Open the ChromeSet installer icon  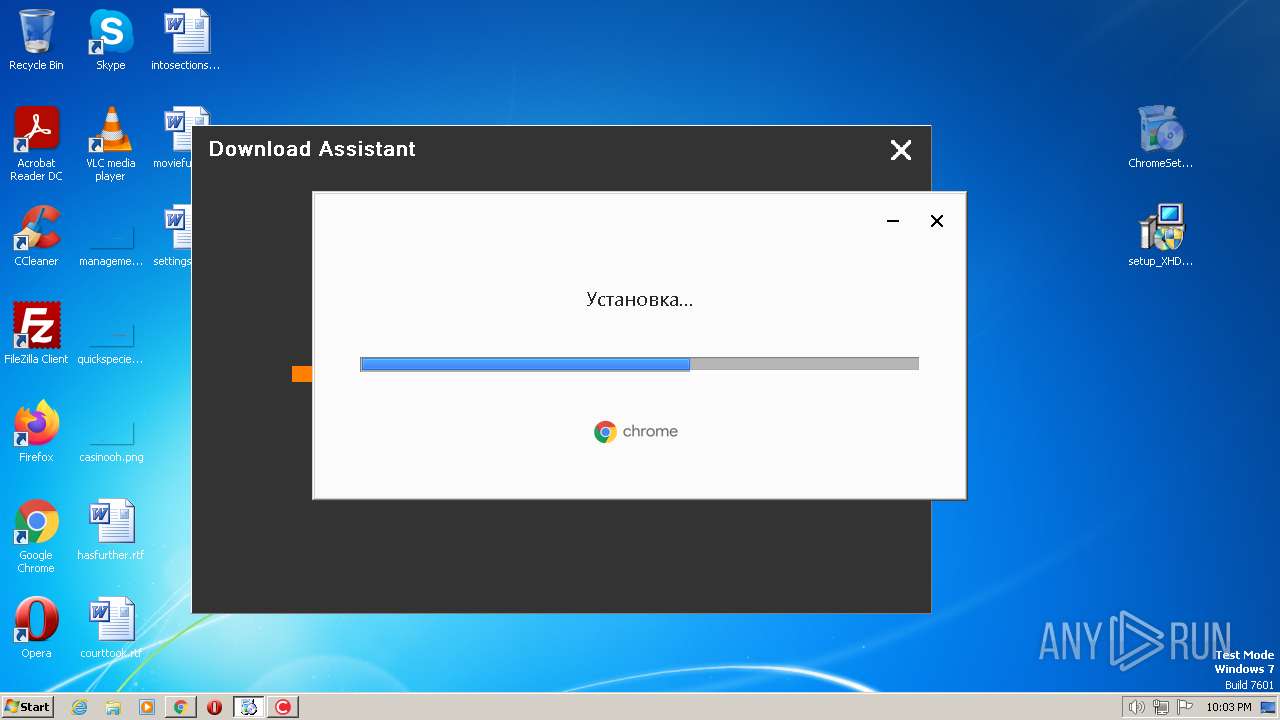point(1160,138)
